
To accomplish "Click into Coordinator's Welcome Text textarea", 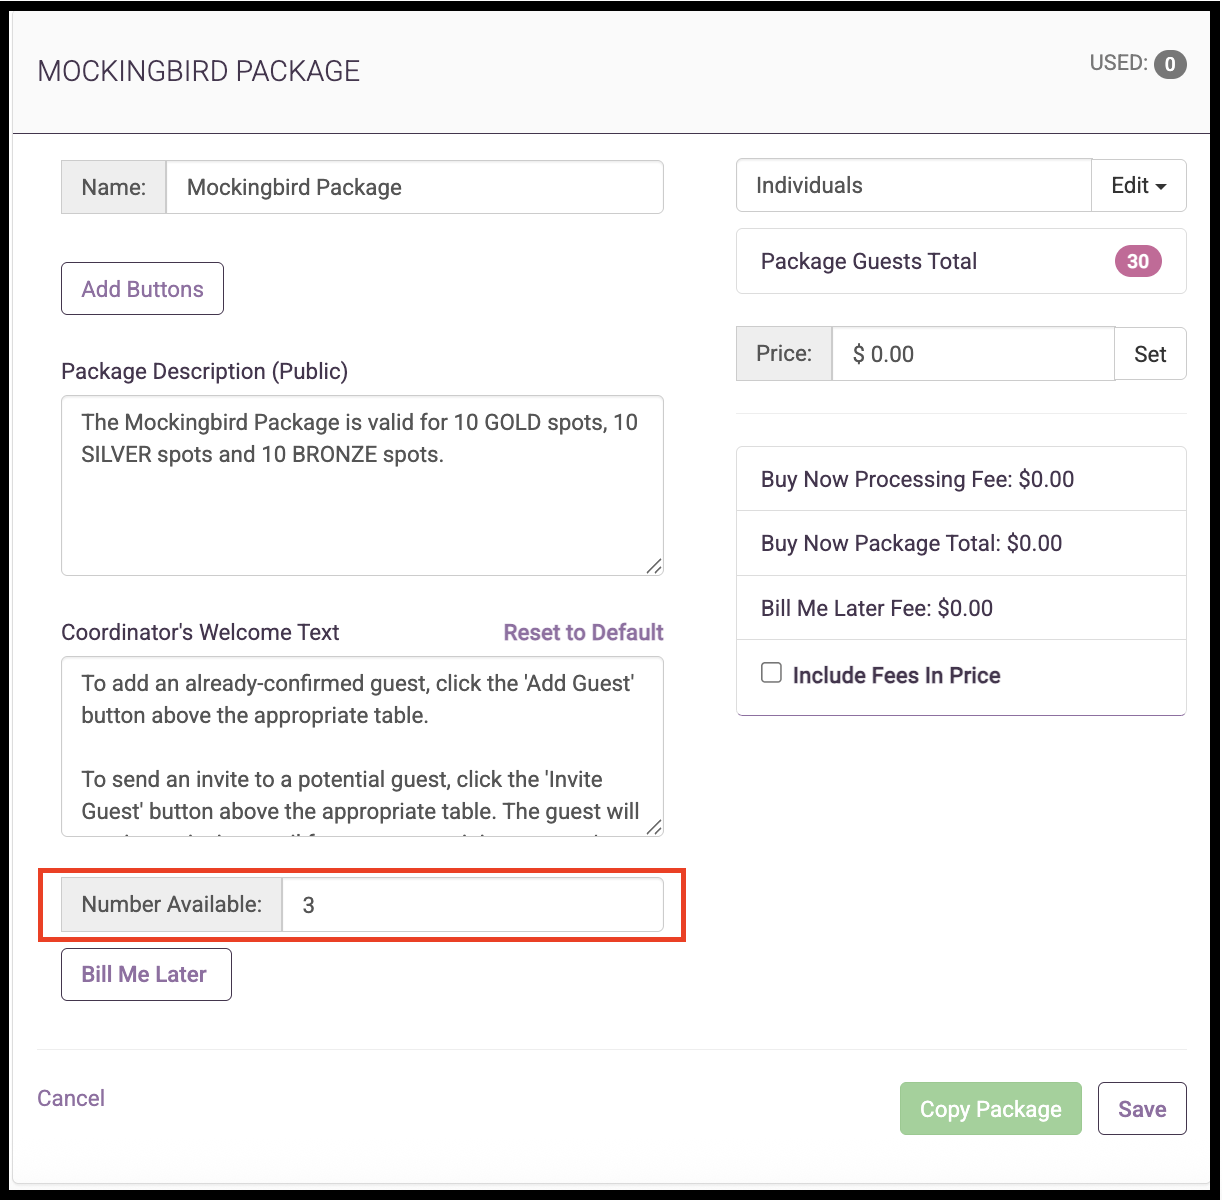I will 362,746.
